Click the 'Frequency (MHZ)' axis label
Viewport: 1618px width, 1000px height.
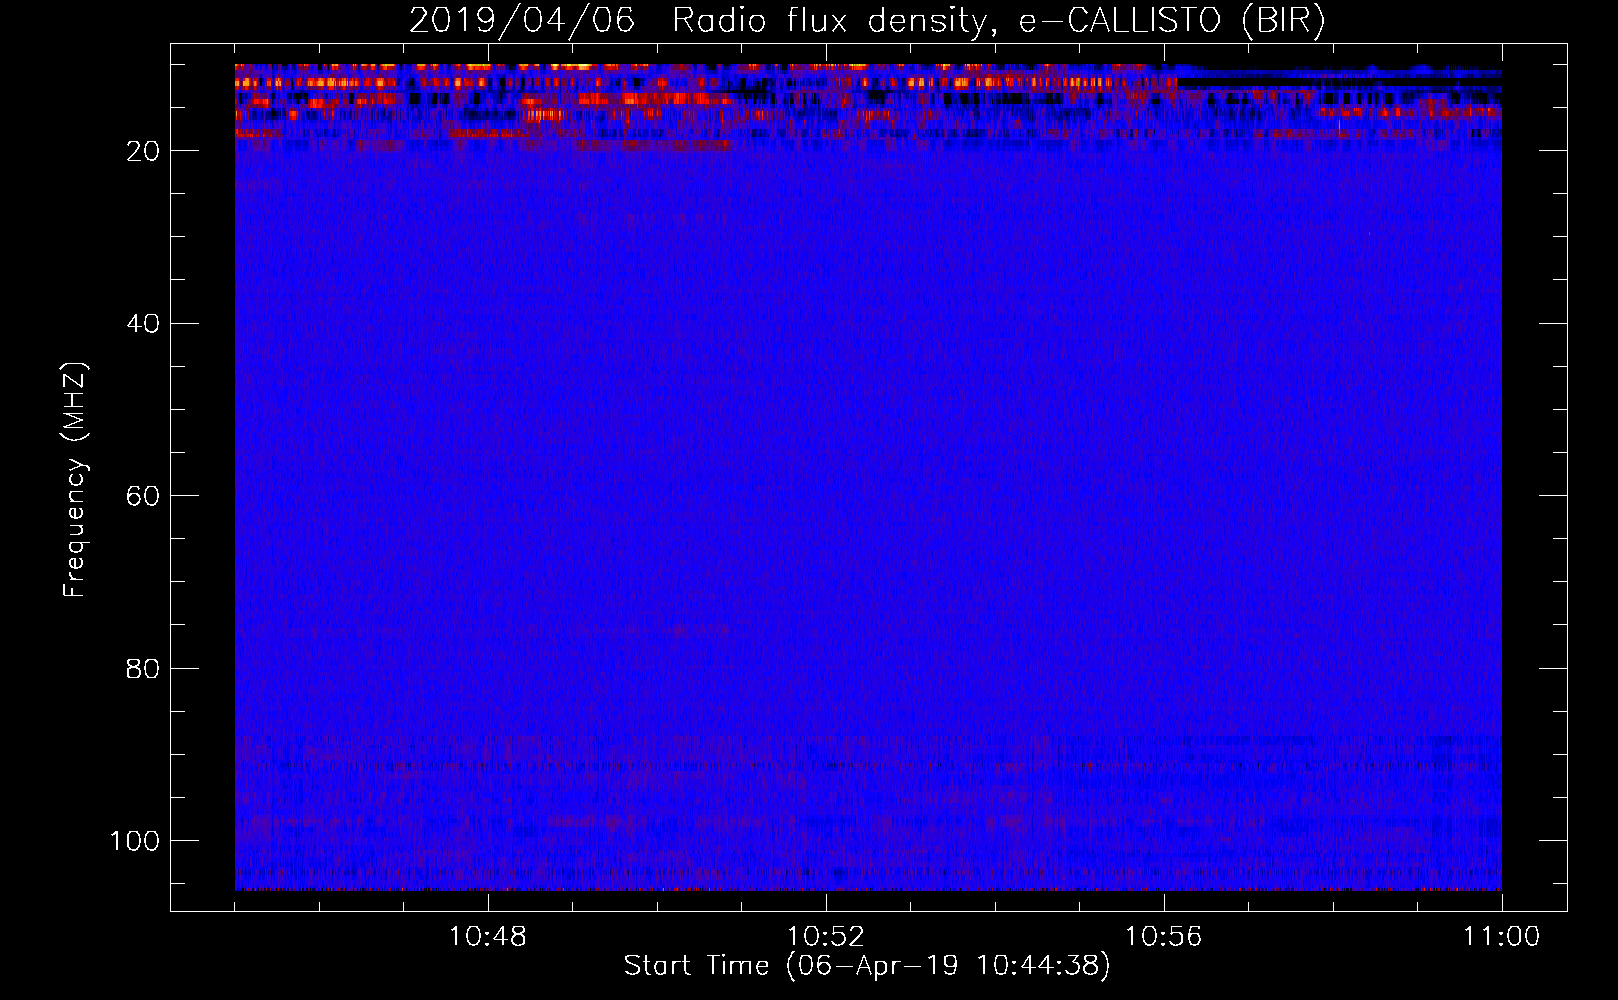click(75, 479)
